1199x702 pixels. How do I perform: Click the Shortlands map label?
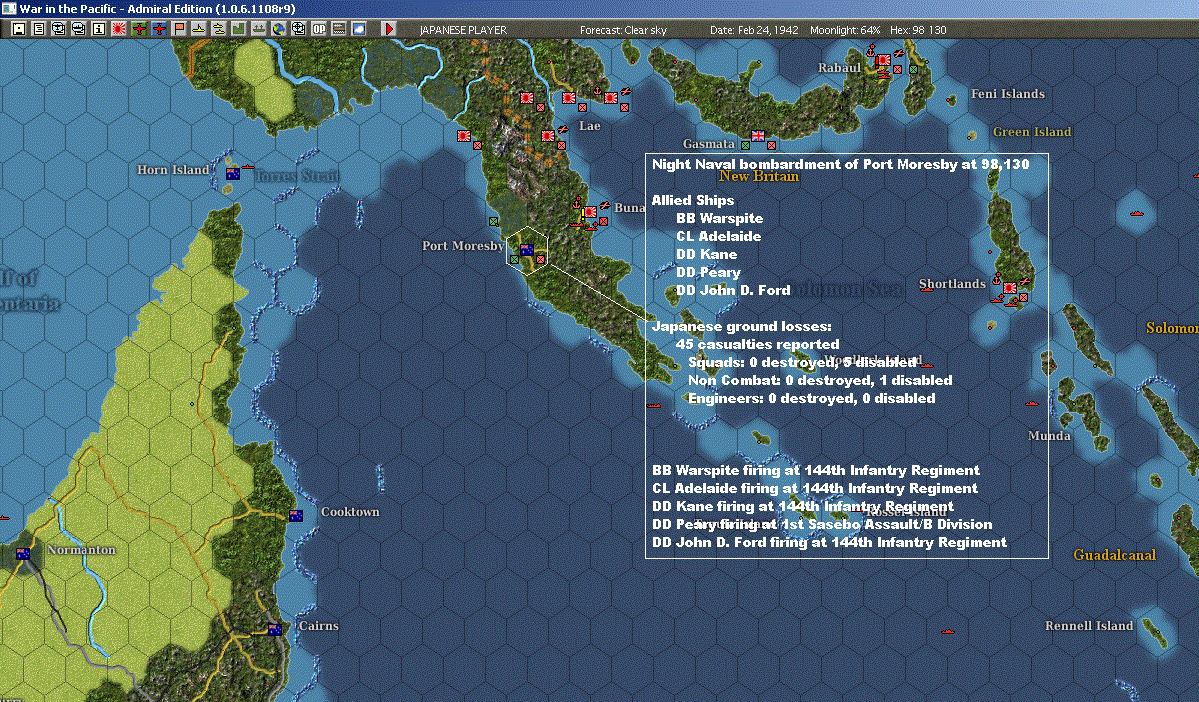[x=952, y=284]
